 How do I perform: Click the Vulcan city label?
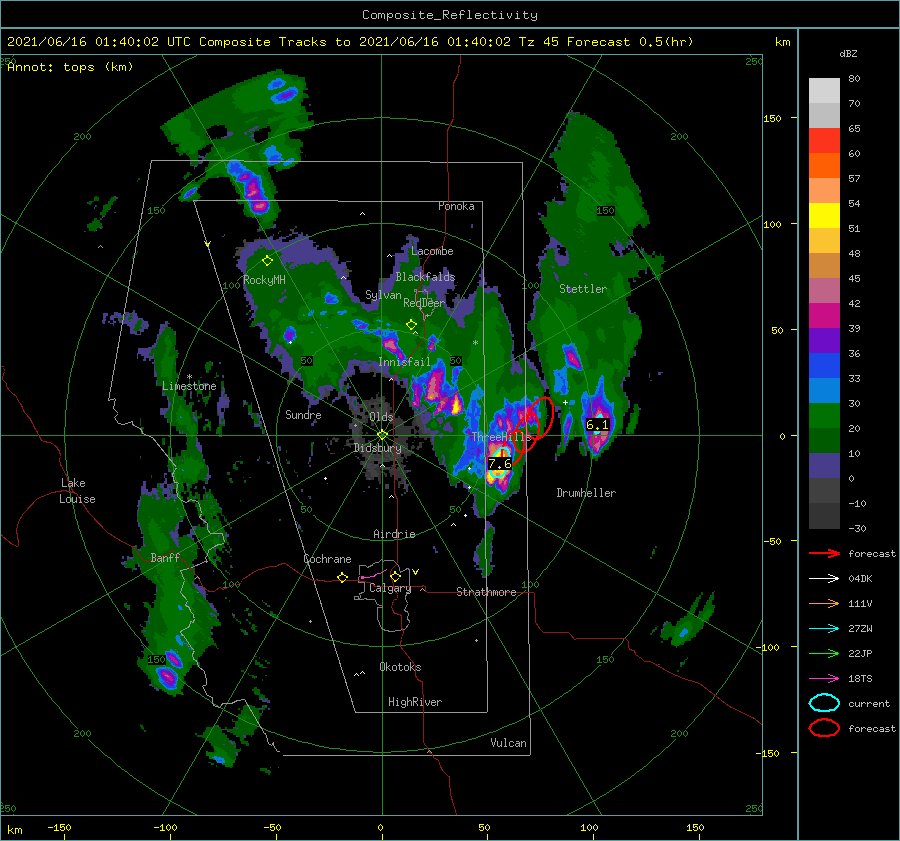click(x=509, y=743)
